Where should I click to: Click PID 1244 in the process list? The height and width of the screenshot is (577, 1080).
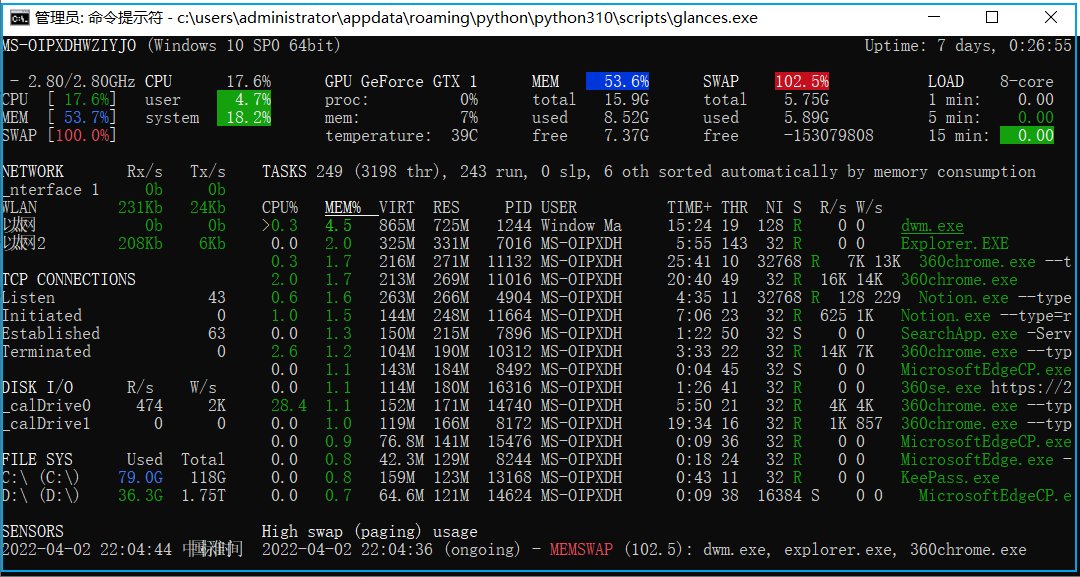click(x=513, y=225)
